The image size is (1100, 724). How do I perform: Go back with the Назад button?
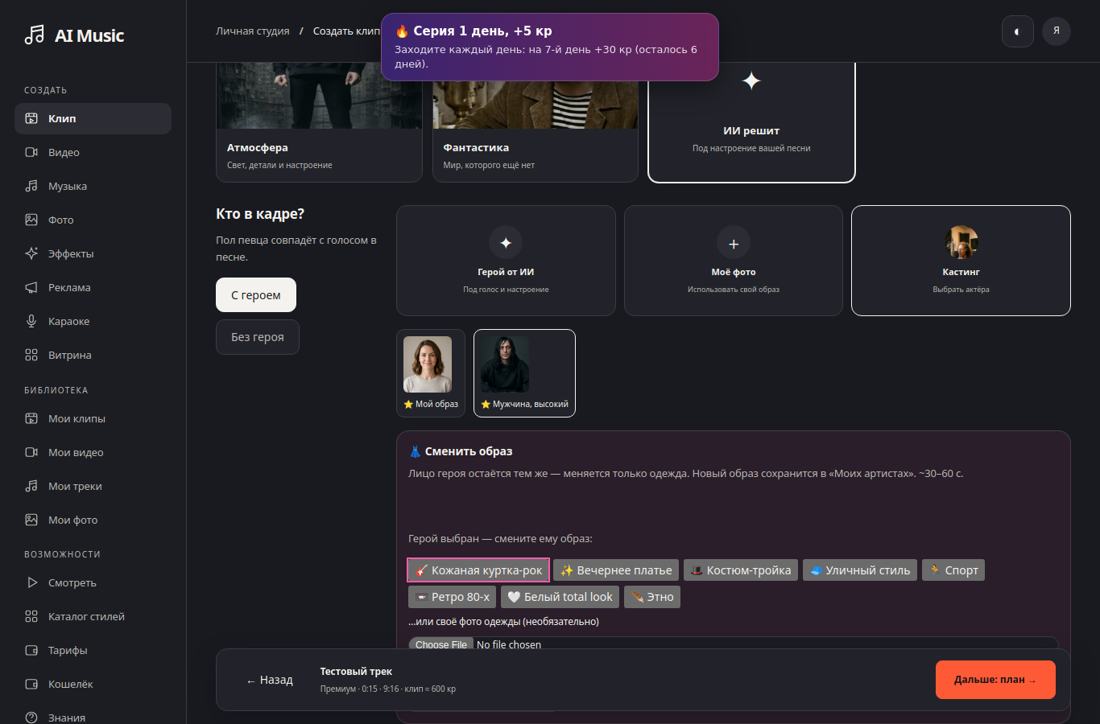[x=269, y=680]
